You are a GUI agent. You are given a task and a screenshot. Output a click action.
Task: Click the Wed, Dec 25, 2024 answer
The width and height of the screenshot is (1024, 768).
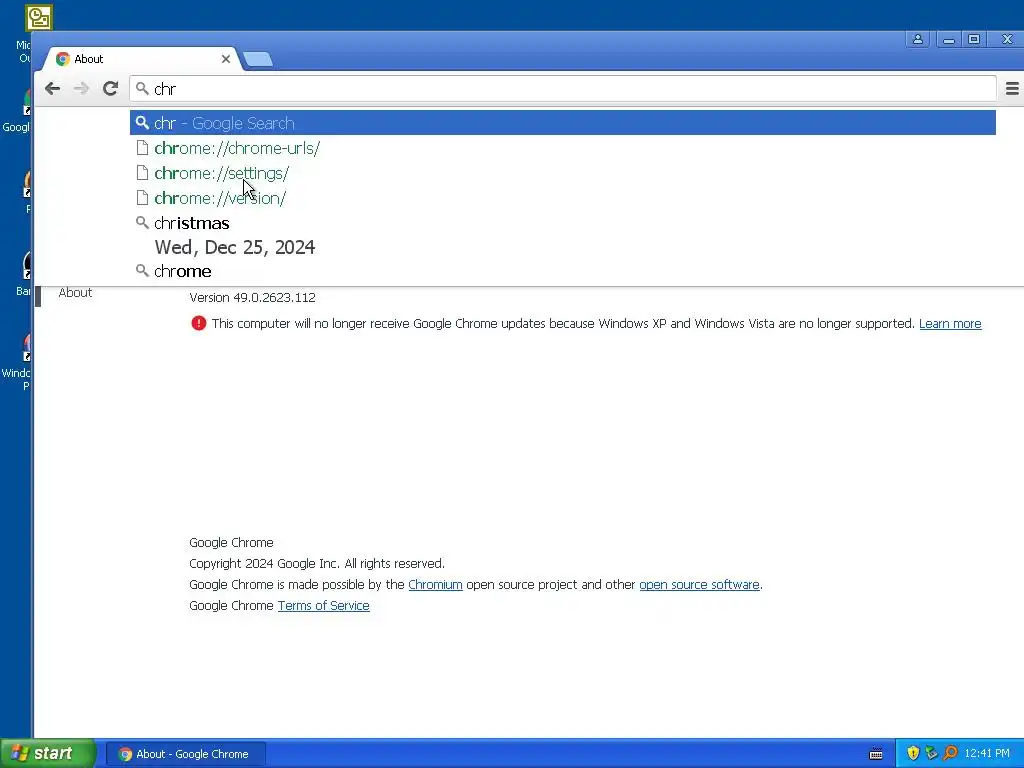click(x=234, y=248)
